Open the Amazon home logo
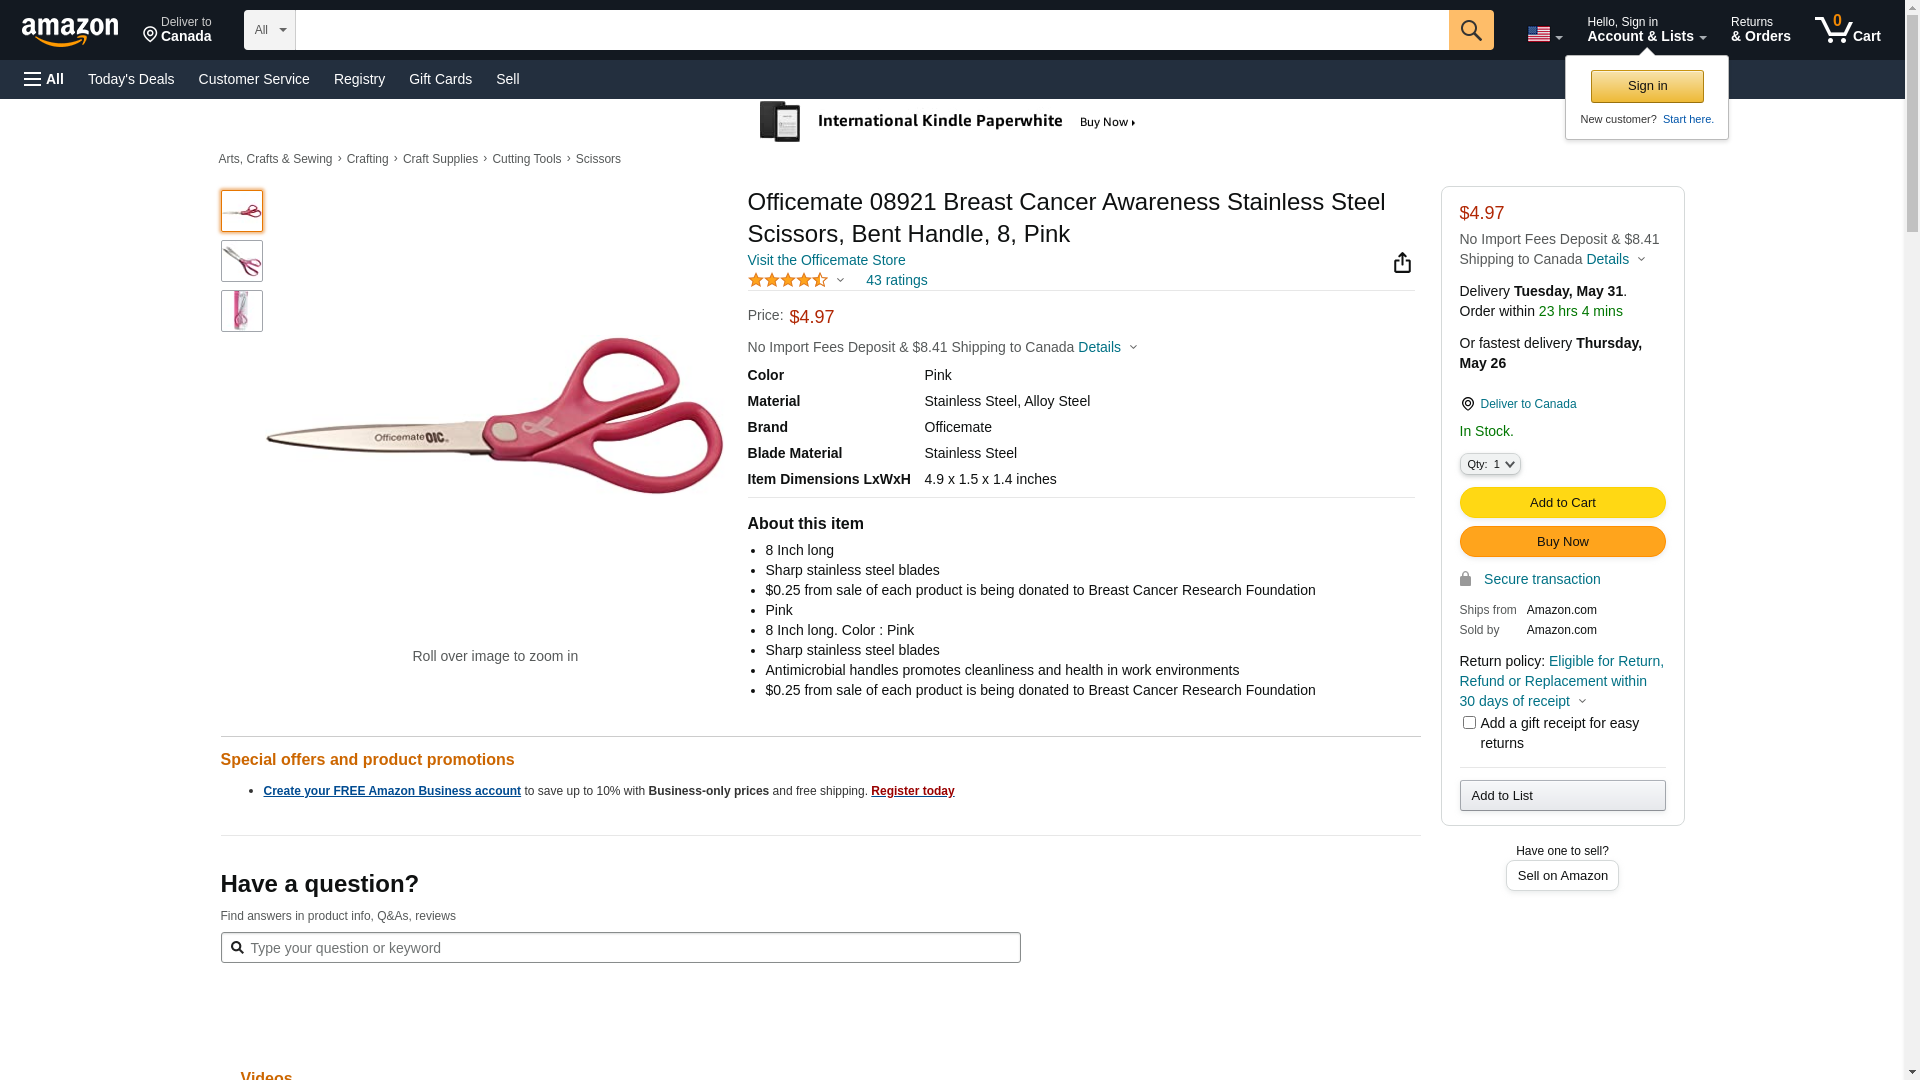The height and width of the screenshot is (1080, 1920). (x=70, y=32)
